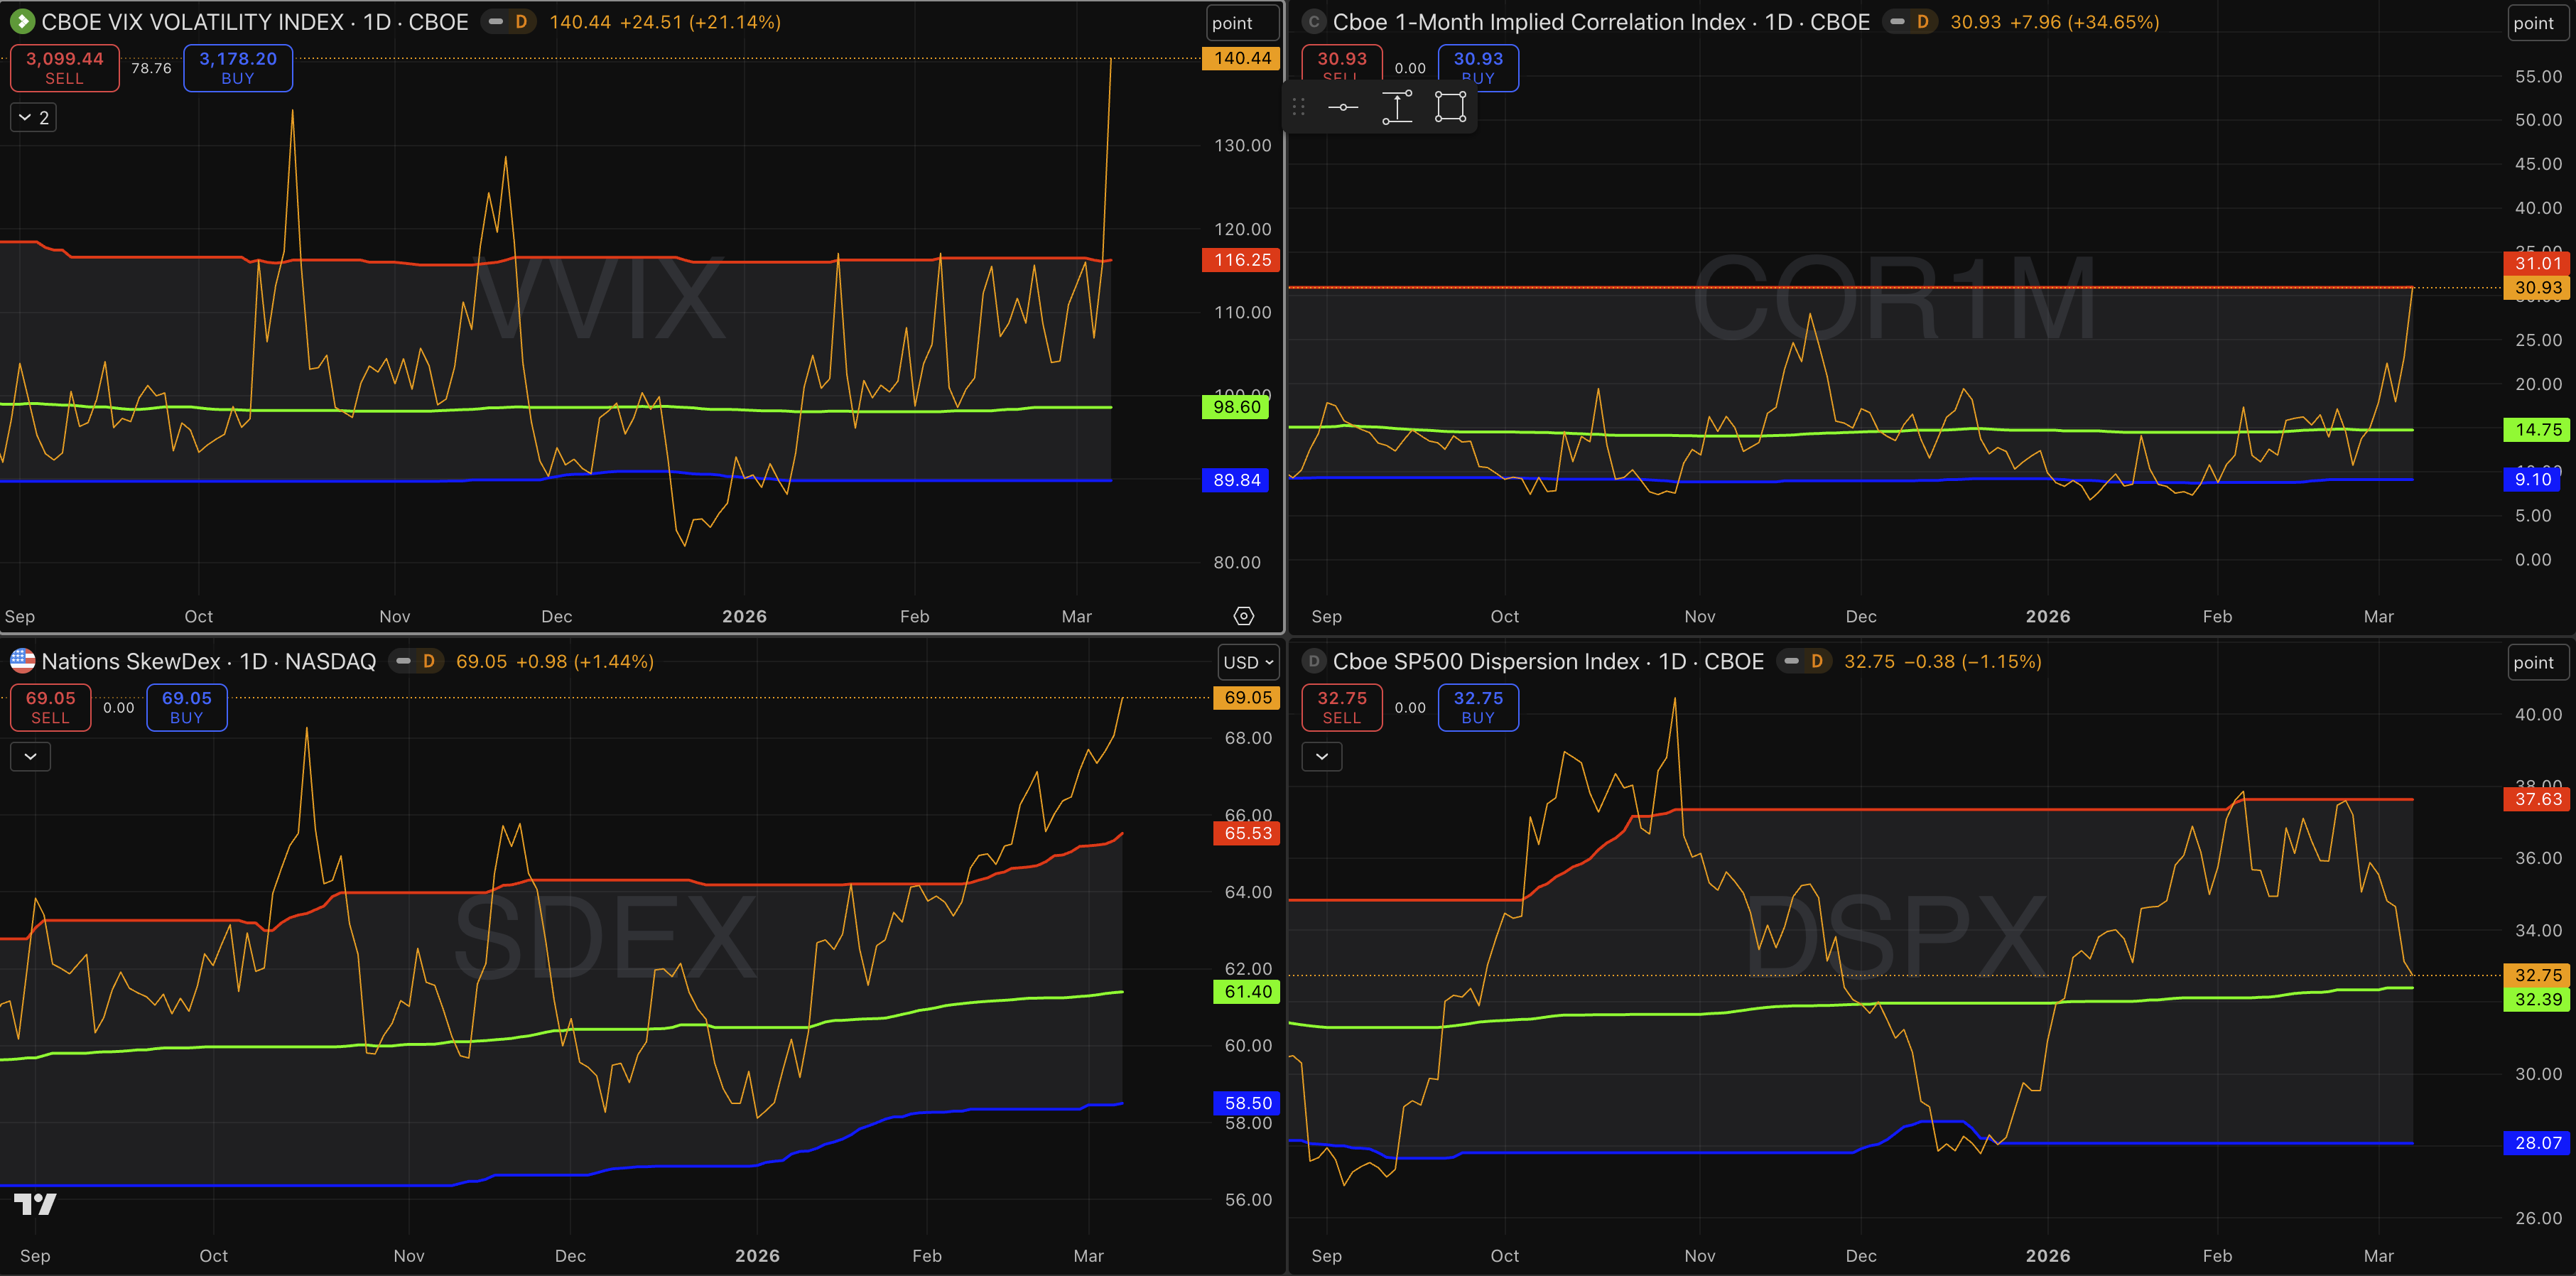Expand the SkewDex indicator legend chevron

click(x=30, y=757)
